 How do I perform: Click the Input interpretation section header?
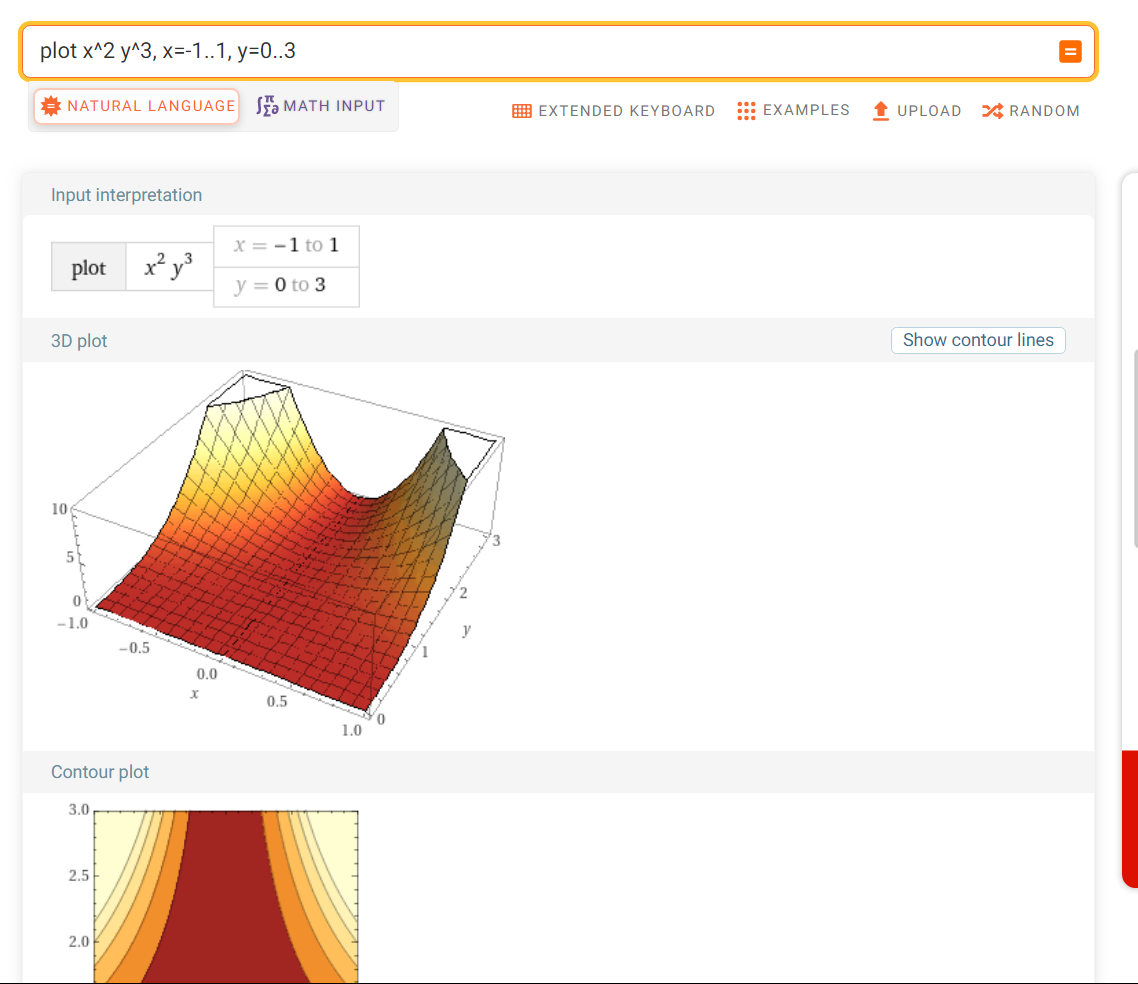coord(126,195)
